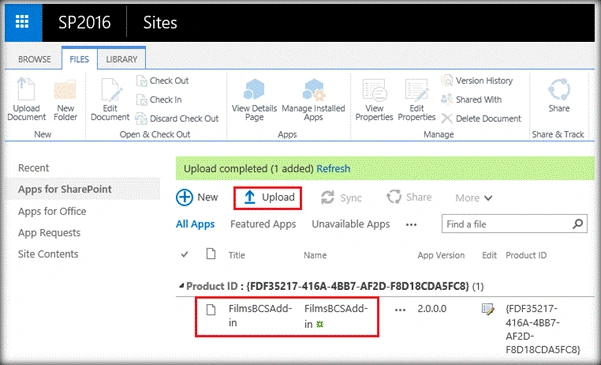601x365 pixels.
Task: Sort by the Title column header
Action: 237,255
